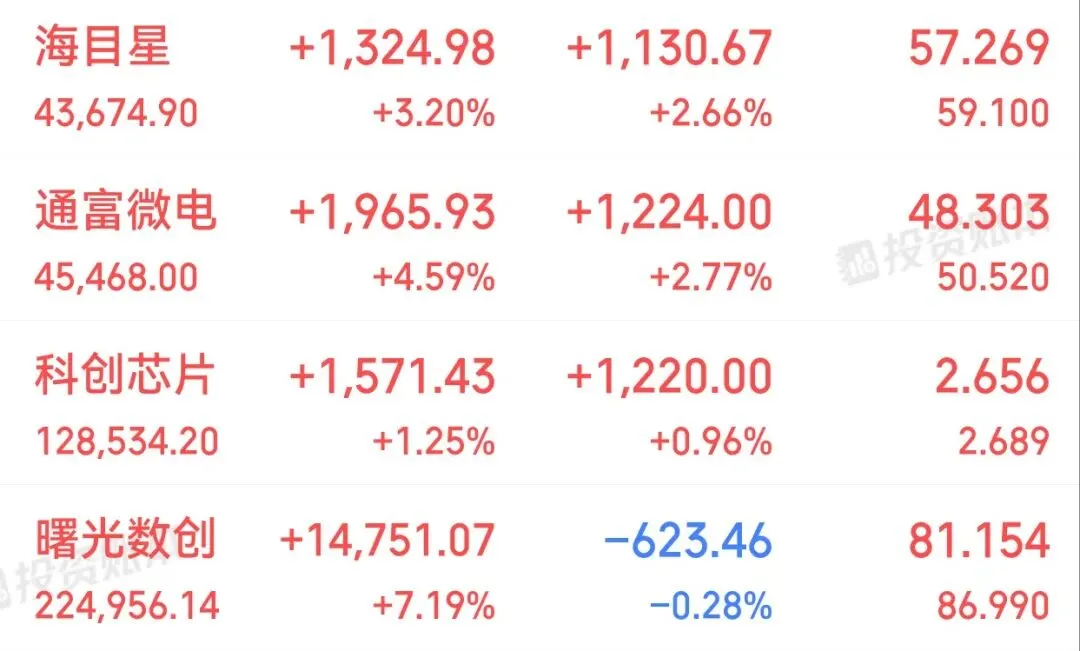Select 曙光数创 profit amount +14,751.07

click(387, 541)
